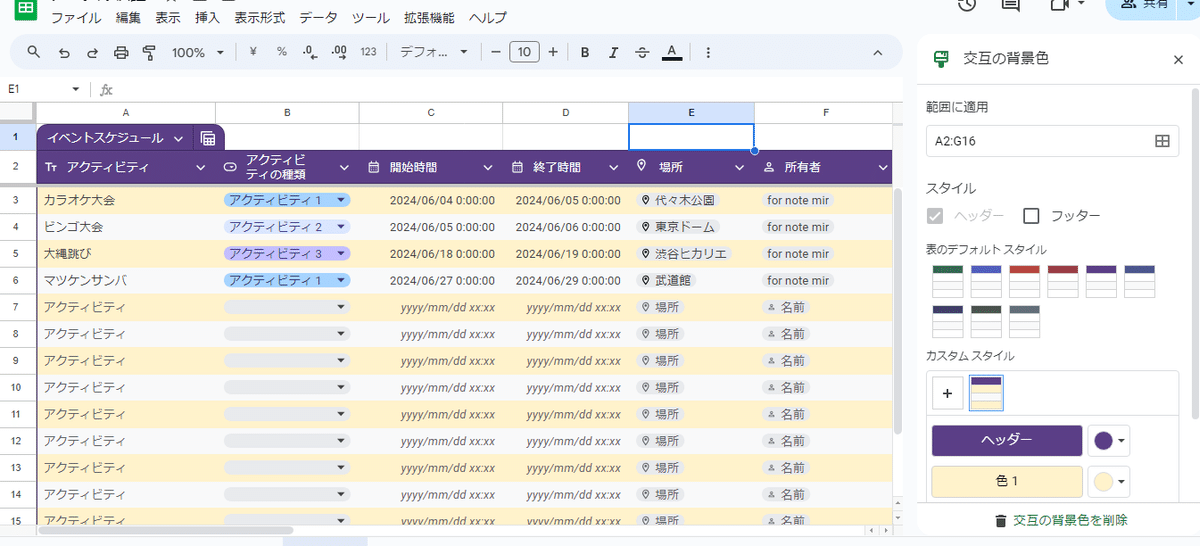This screenshot has height=546, width=1200.
Task: Open the 拡張機能 menu
Action: [x=429, y=18]
